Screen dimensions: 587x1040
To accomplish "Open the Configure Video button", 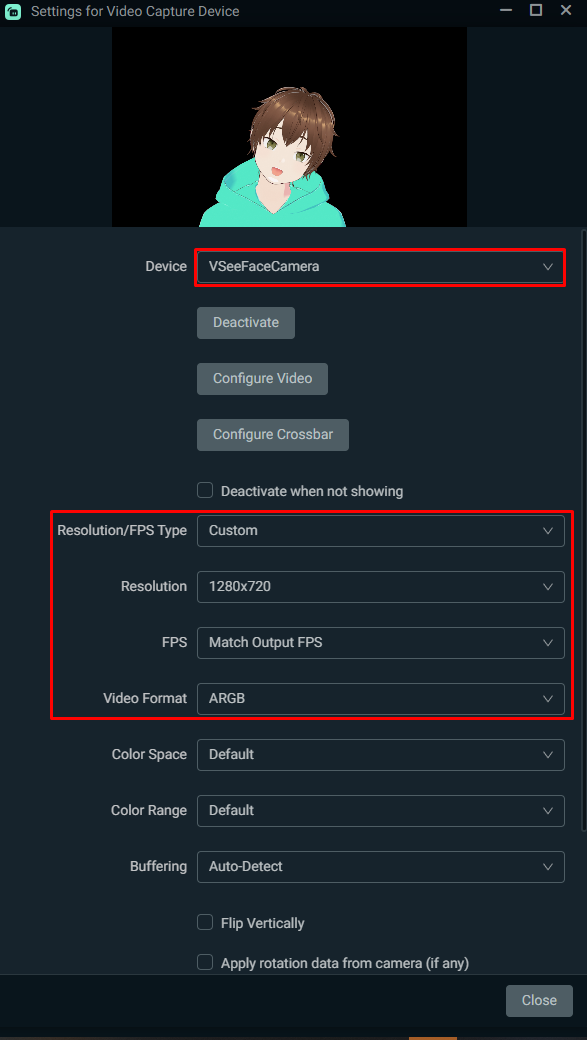I will coord(263,379).
